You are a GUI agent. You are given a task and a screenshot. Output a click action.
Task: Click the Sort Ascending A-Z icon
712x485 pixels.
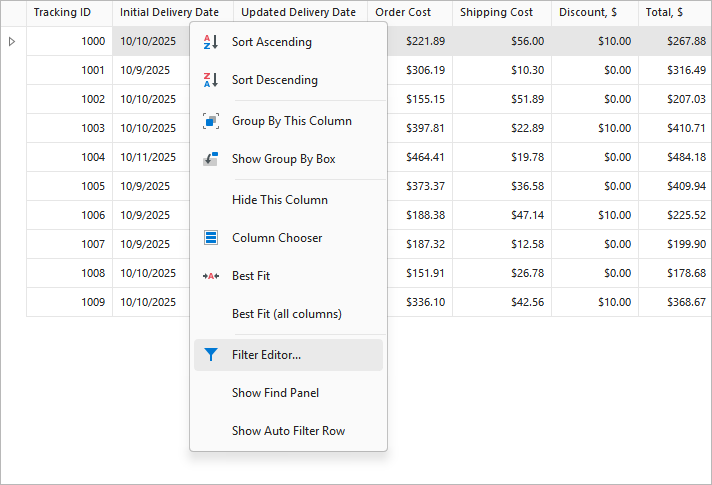[211, 42]
